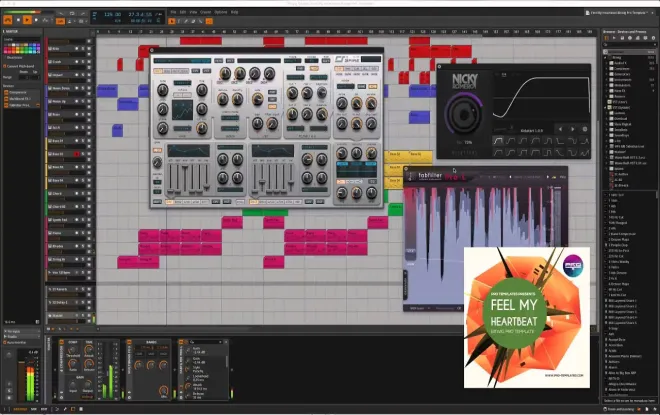Click the Compressor Release knob
This screenshot has height=415, width=660.
[x=89, y=364]
